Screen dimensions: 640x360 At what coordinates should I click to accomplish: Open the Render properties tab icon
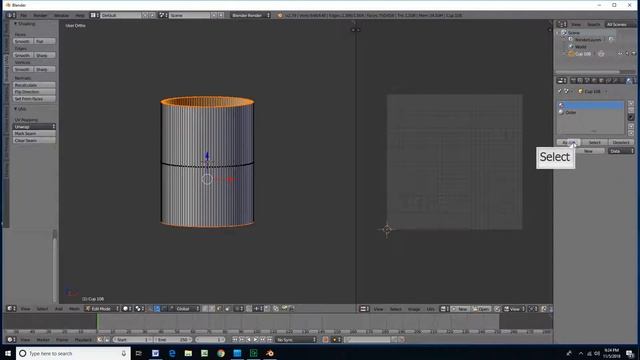(573, 80)
